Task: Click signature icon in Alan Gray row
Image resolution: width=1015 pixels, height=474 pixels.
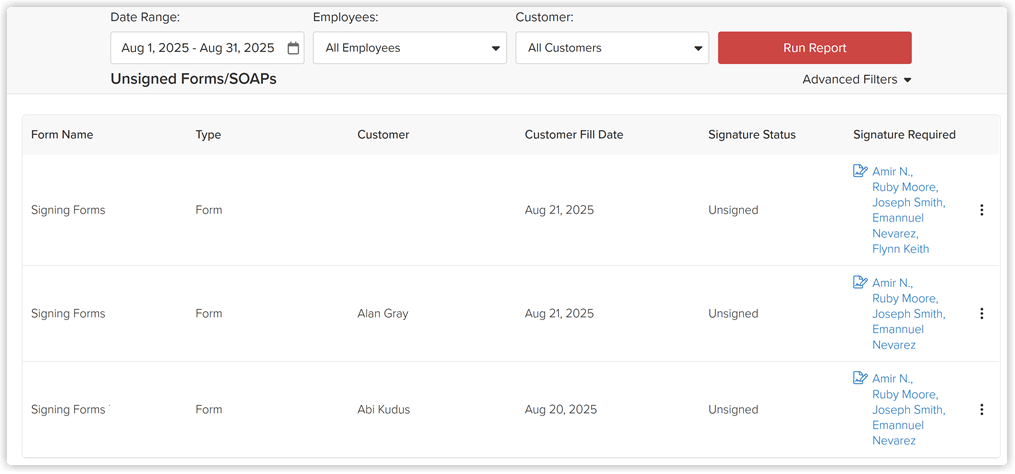Action: tap(860, 282)
